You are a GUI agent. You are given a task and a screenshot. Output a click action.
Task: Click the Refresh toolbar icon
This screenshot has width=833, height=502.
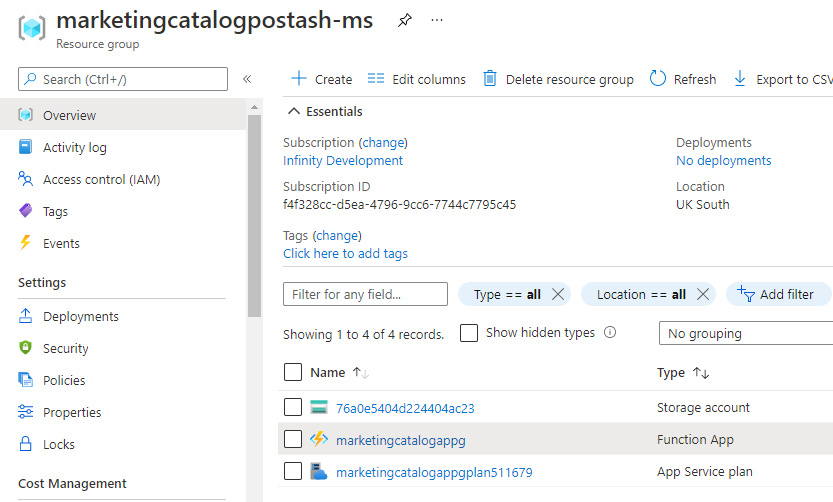pyautogui.click(x=657, y=79)
